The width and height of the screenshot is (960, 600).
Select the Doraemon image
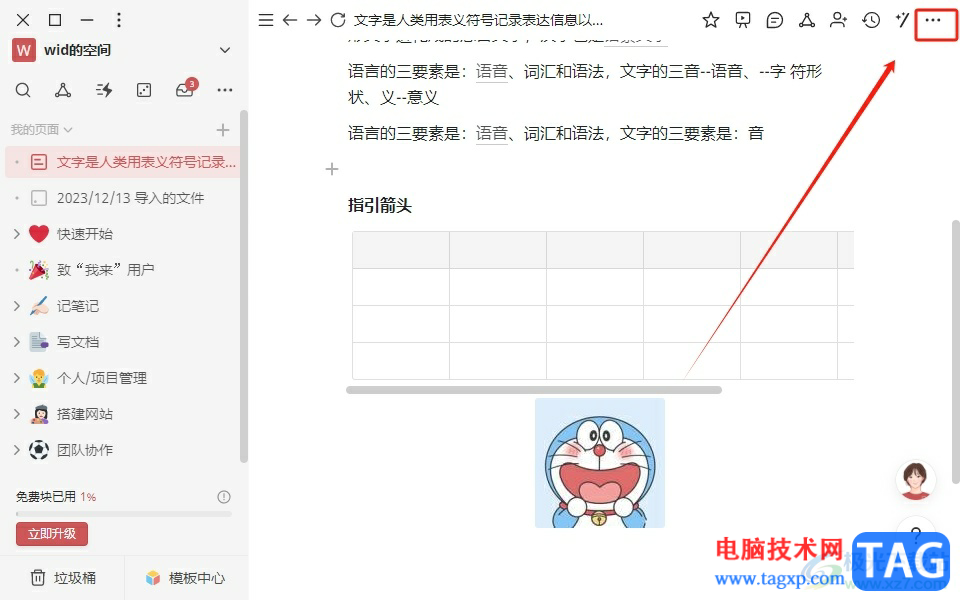pyautogui.click(x=600, y=463)
